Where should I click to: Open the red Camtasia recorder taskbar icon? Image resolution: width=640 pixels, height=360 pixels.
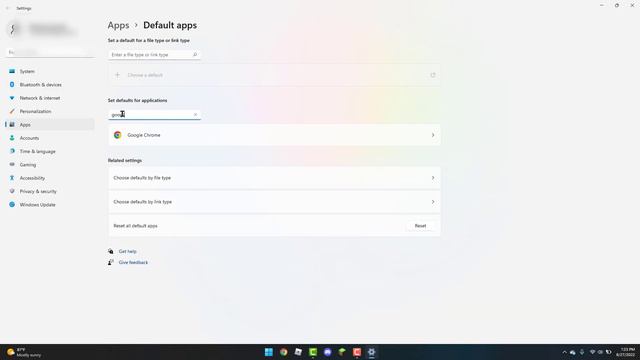click(x=357, y=352)
